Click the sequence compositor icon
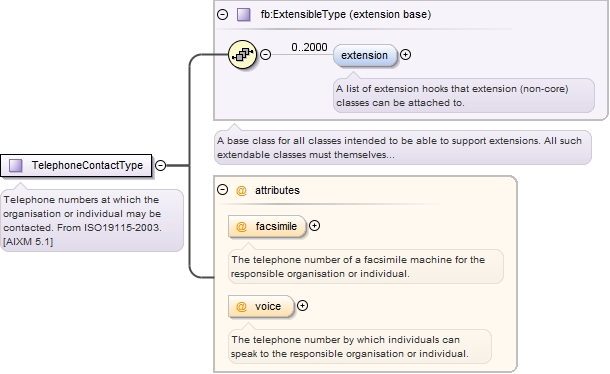This screenshot has width=610, height=374. pyautogui.click(x=242, y=54)
